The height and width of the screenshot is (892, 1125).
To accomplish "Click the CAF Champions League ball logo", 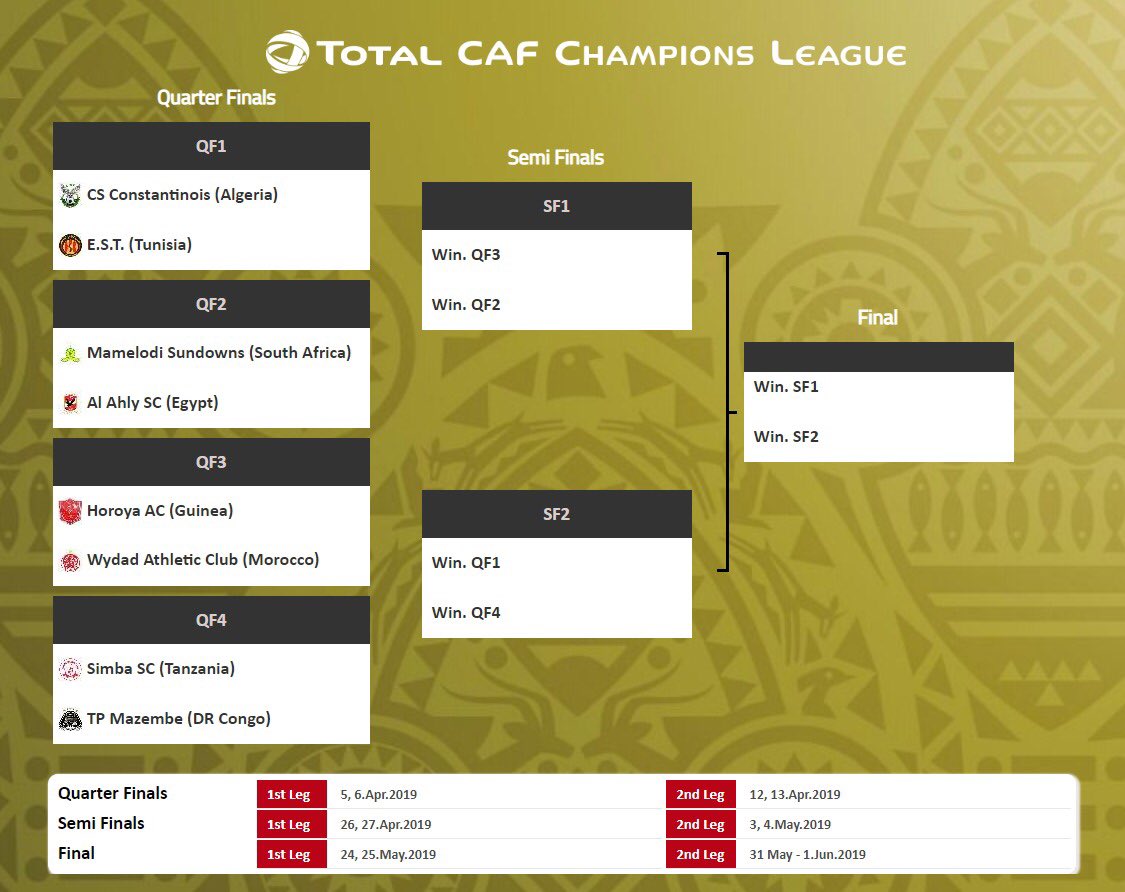I will point(287,52).
